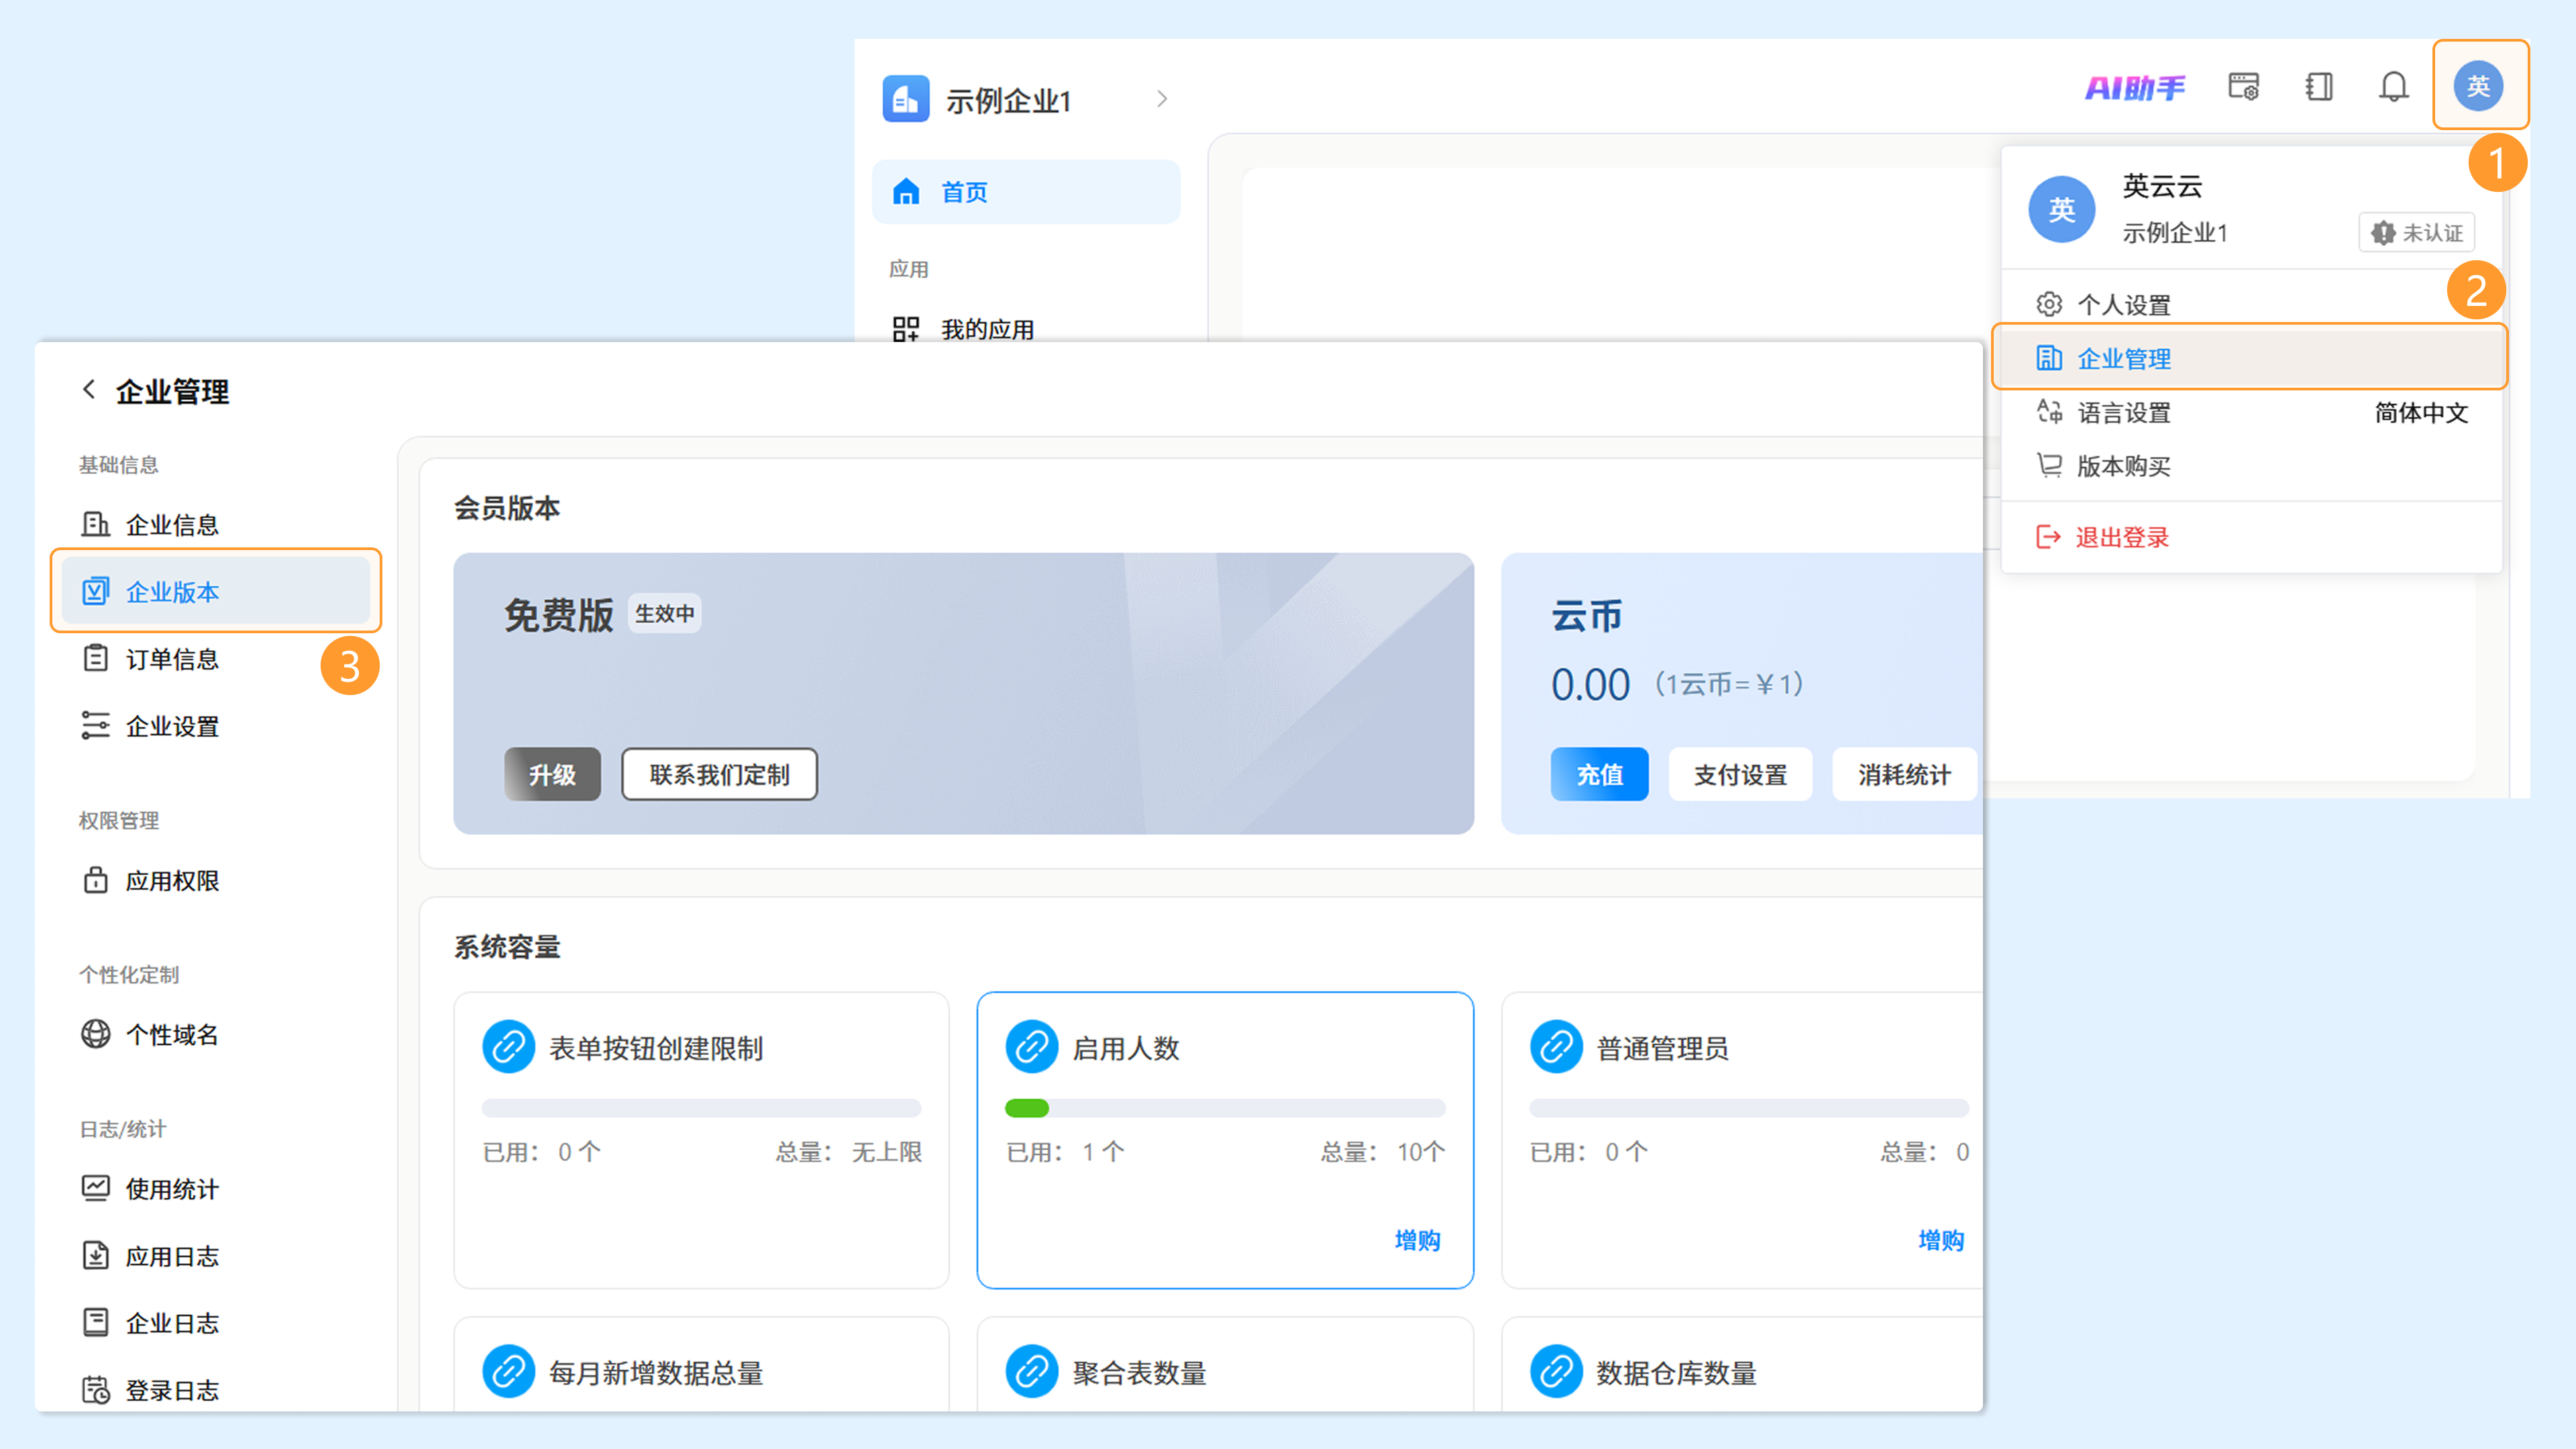Open 企业日志 in left navigation
Viewport: 2576px width, 1449px height.
click(215, 1322)
